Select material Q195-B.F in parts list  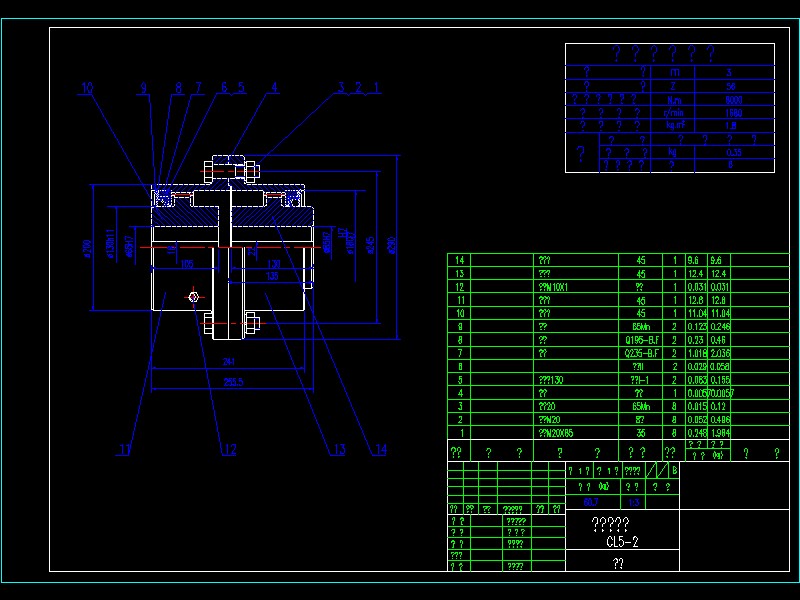641,340
